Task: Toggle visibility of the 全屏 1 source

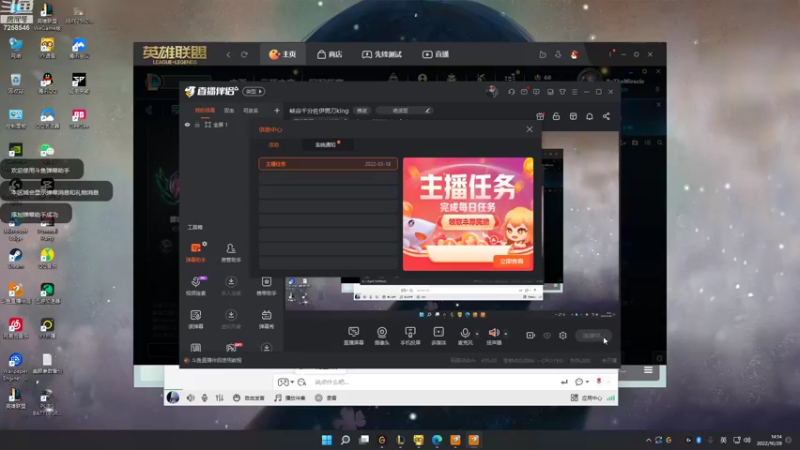Action: coord(187,124)
